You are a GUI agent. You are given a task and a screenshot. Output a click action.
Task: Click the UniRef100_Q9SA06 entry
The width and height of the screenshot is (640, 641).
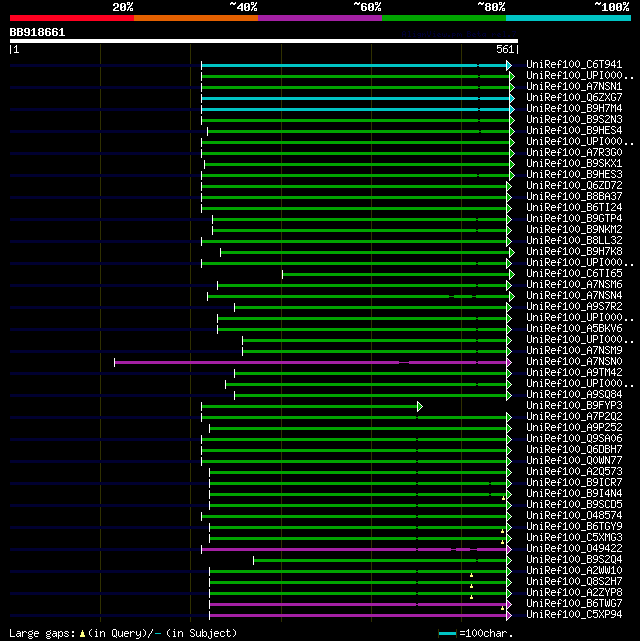pyautogui.click(x=574, y=439)
